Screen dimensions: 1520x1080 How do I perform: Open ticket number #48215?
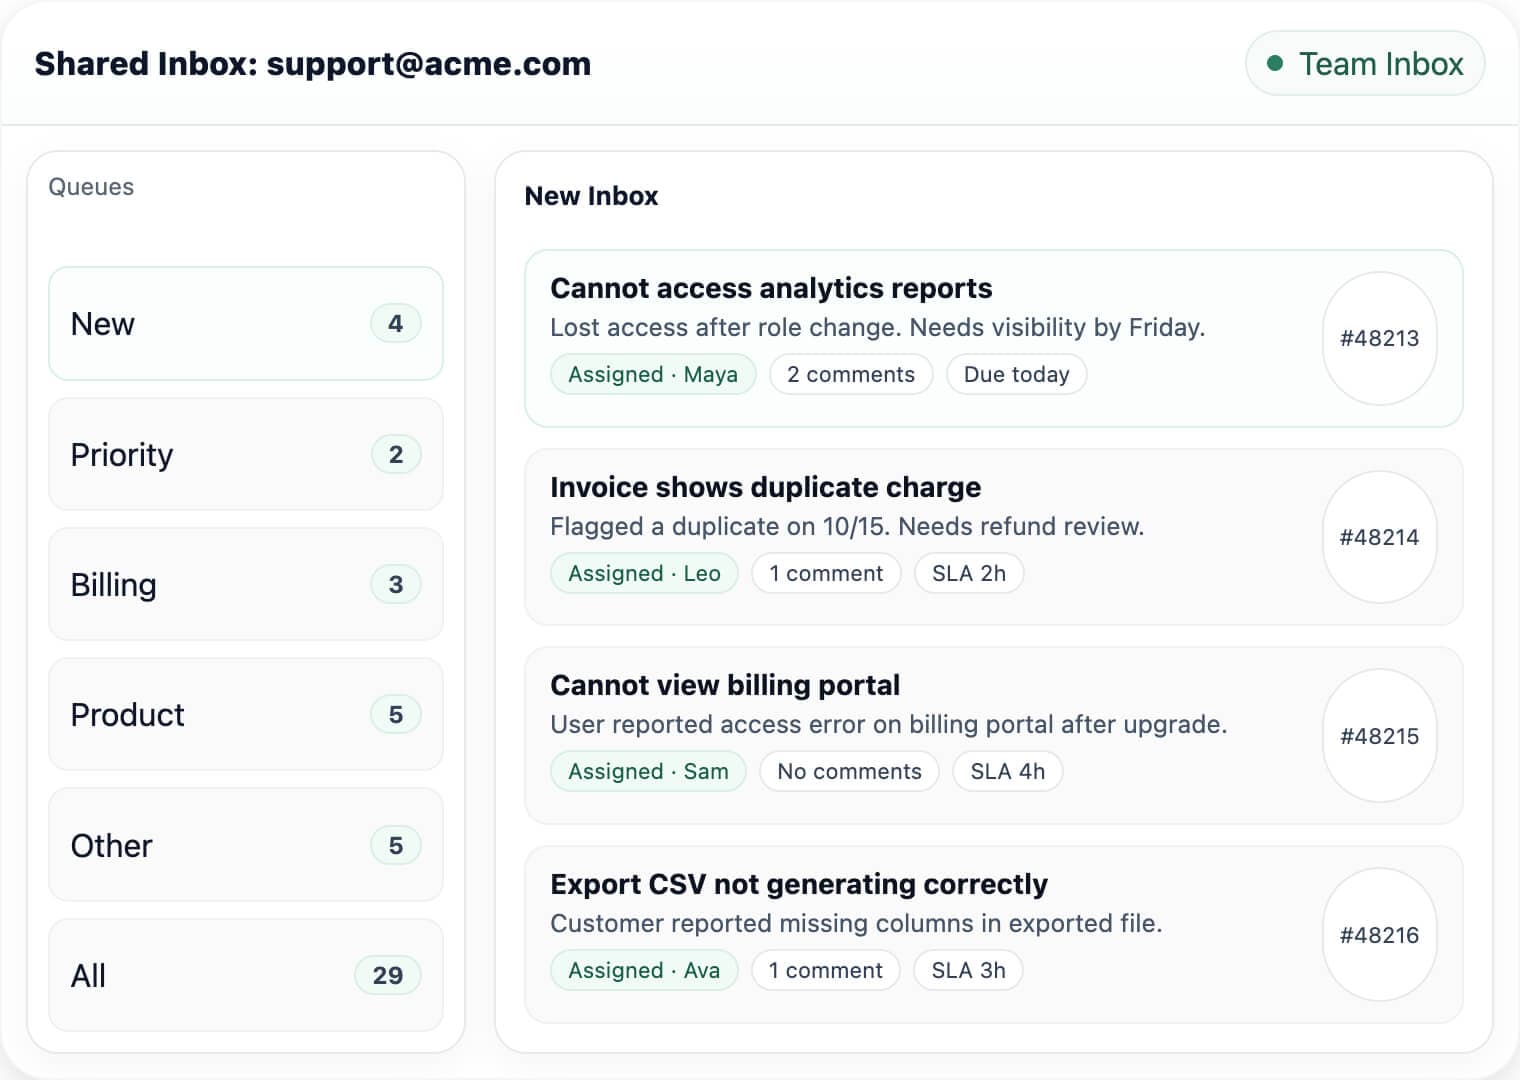click(x=1379, y=736)
